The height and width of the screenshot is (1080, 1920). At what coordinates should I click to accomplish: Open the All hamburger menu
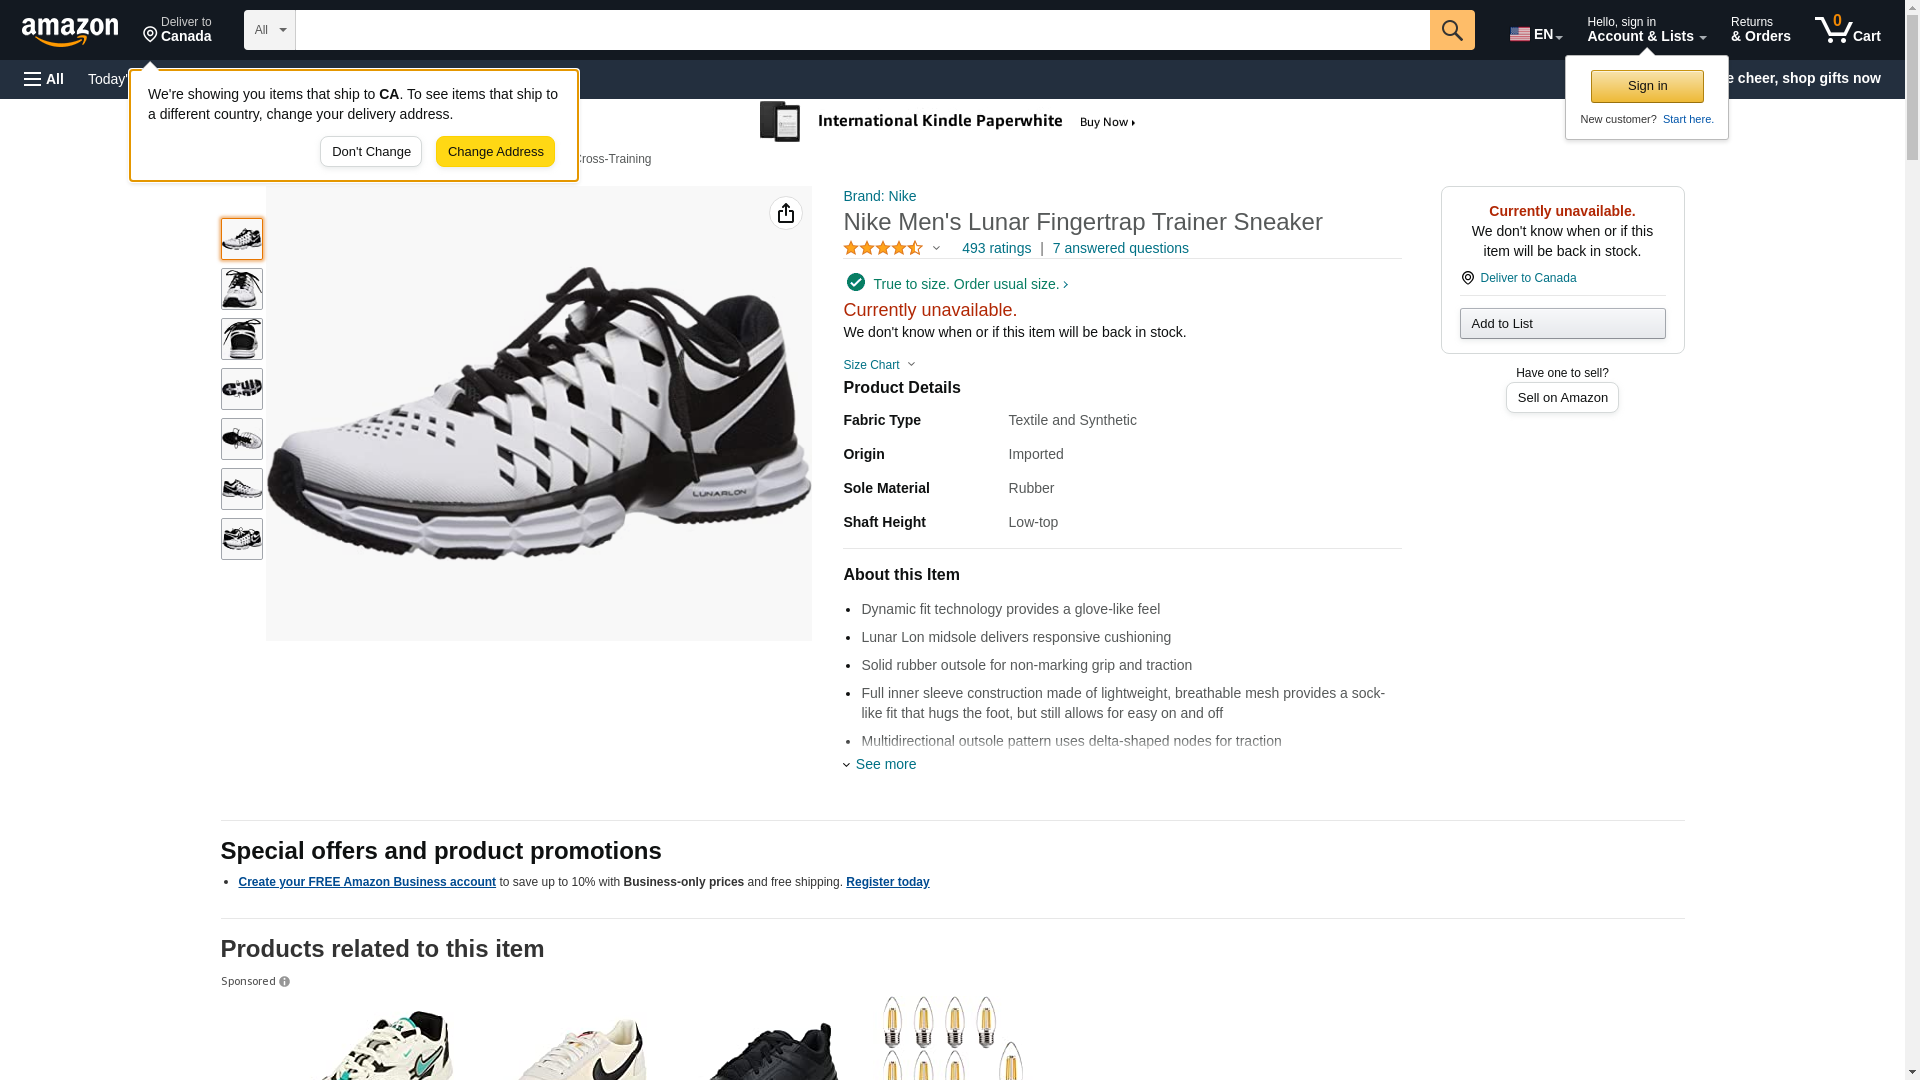click(x=44, y=79)
